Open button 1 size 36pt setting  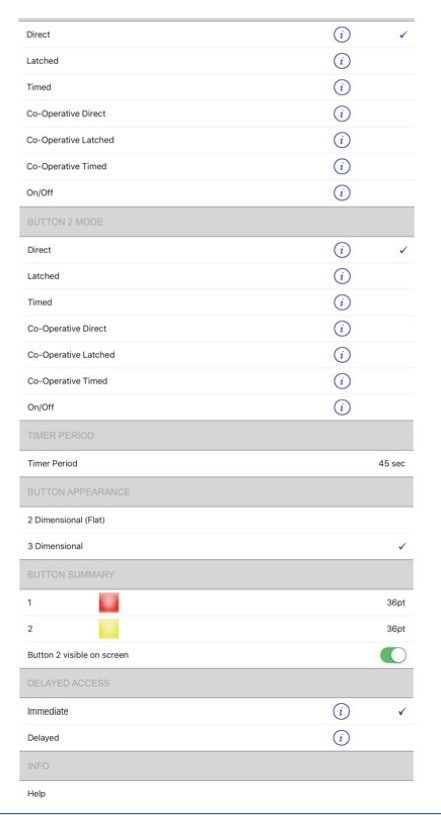pyautogui.click(x=395, y=602)
